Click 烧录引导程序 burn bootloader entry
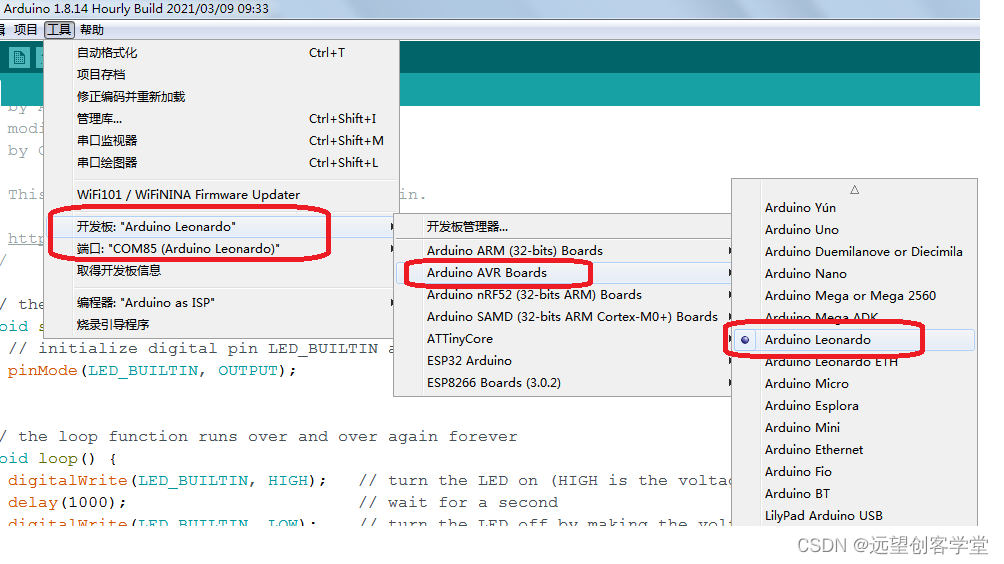This screenshot has height=564, width=1004. [x=222, y=325]
